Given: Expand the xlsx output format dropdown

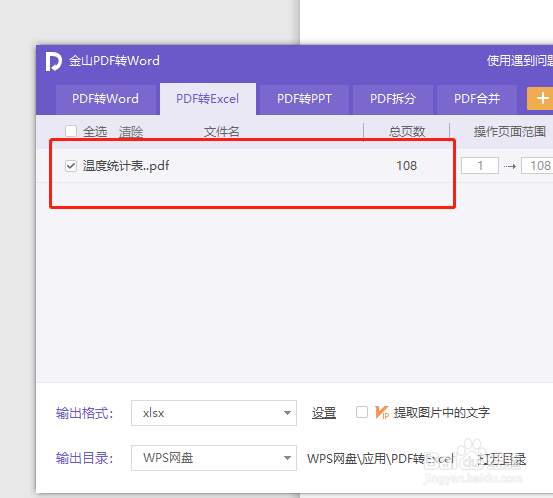Looking at the screenshot, I should [214, 413].
